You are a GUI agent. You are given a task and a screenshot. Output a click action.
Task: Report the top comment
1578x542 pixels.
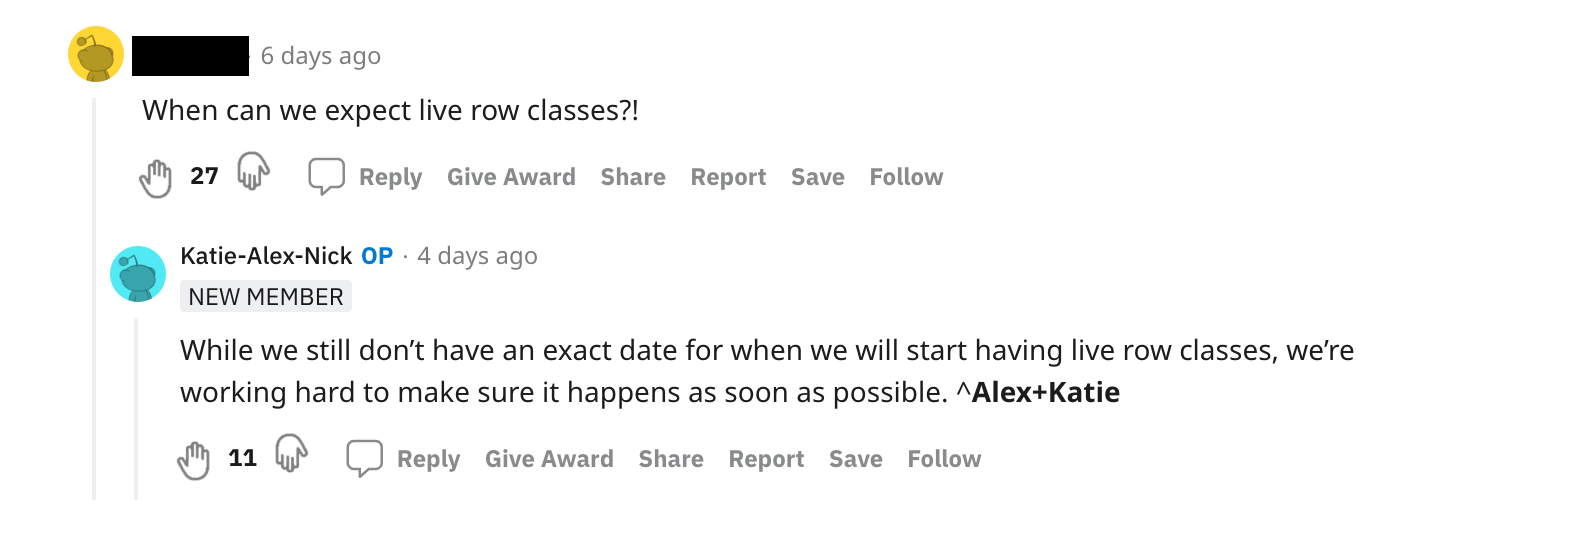pos(728,177)
